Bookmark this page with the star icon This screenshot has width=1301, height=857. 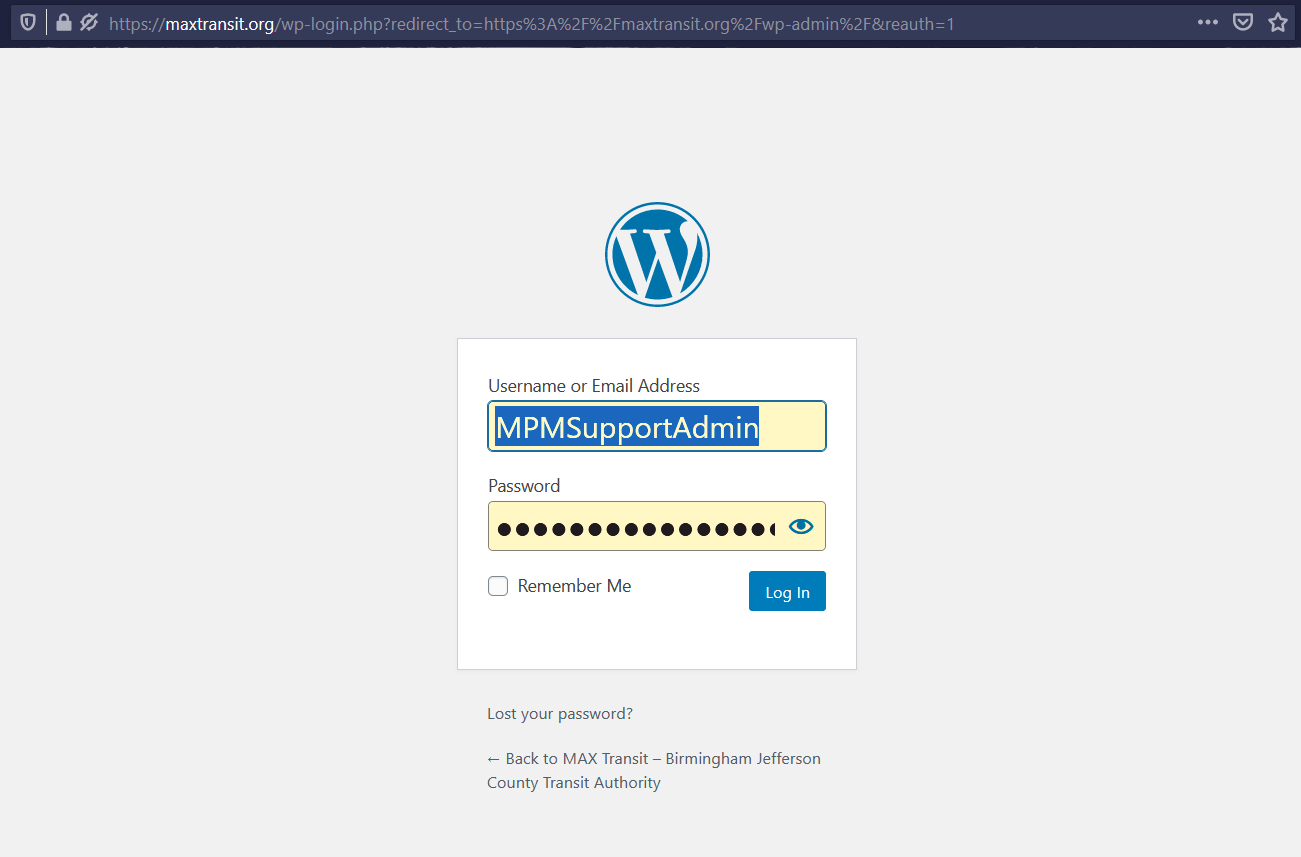pyautogui.click(x=1277, y=22)
